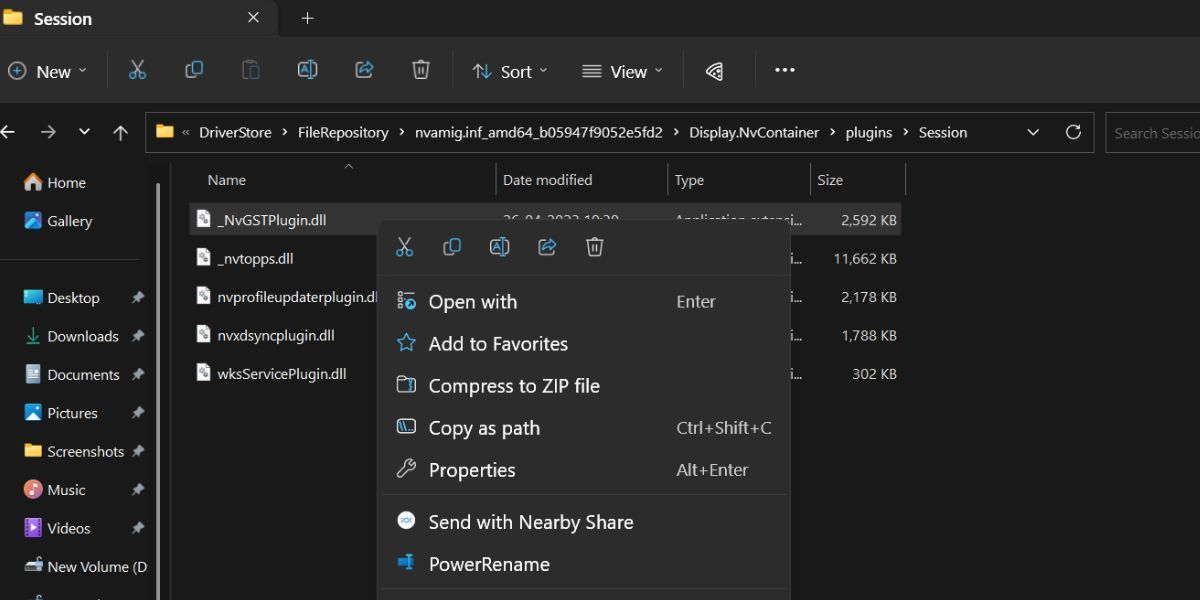The image size is (1200, 600).
Task: Select Compress to ZIP file
Action: (x=583, y=386)
